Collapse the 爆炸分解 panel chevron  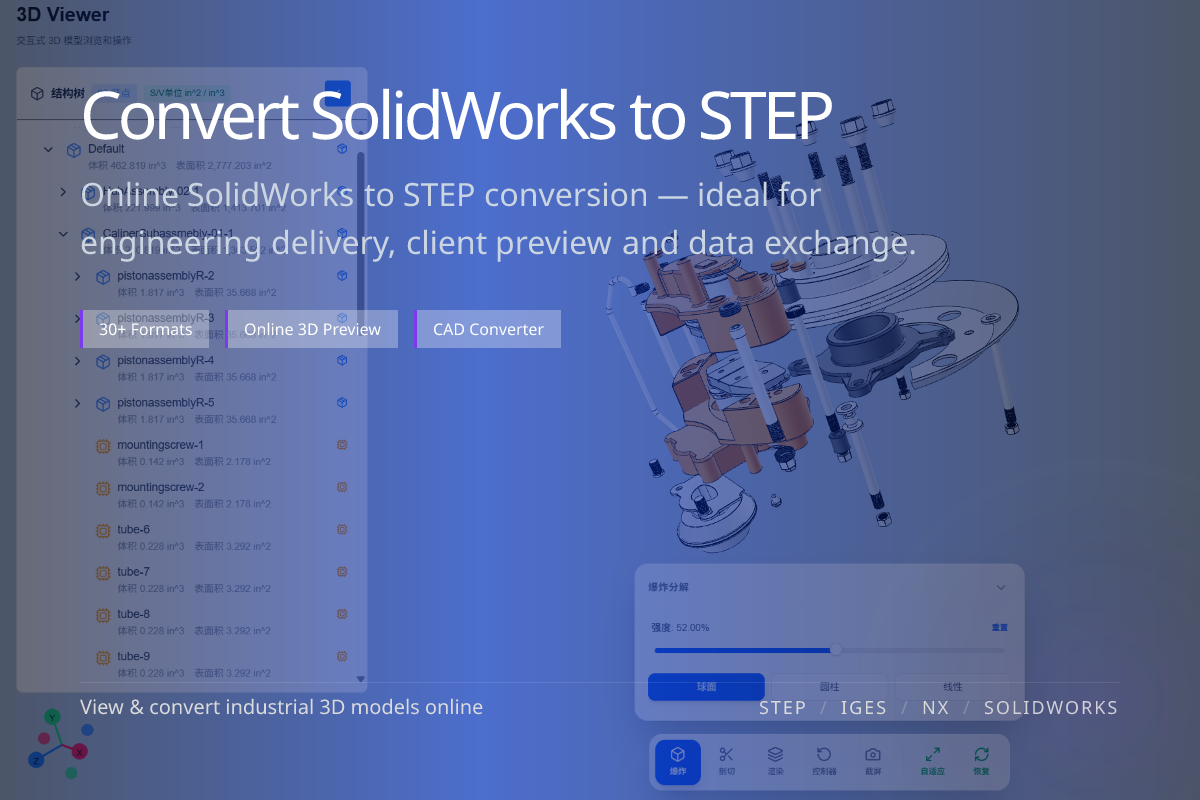coord(1001,587)
